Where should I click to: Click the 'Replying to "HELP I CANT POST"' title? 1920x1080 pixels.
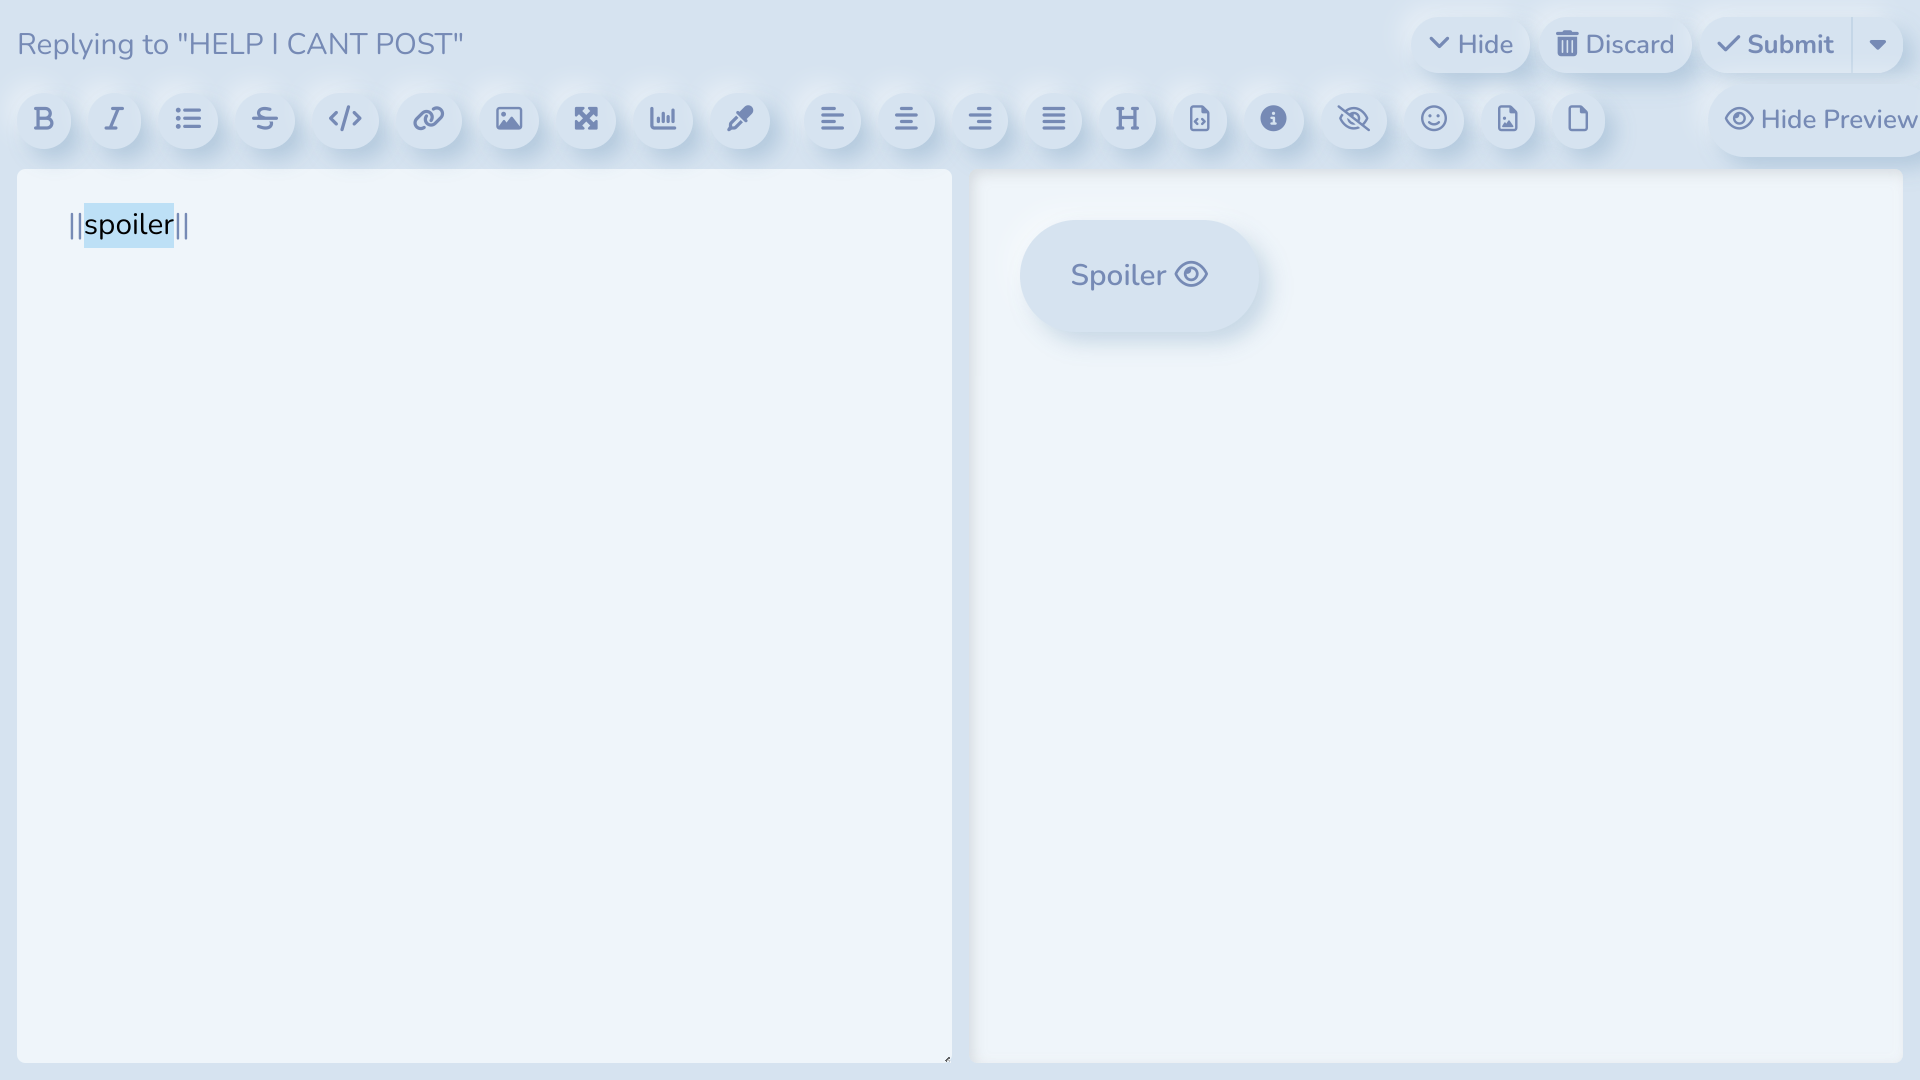[x=240, y=44]
